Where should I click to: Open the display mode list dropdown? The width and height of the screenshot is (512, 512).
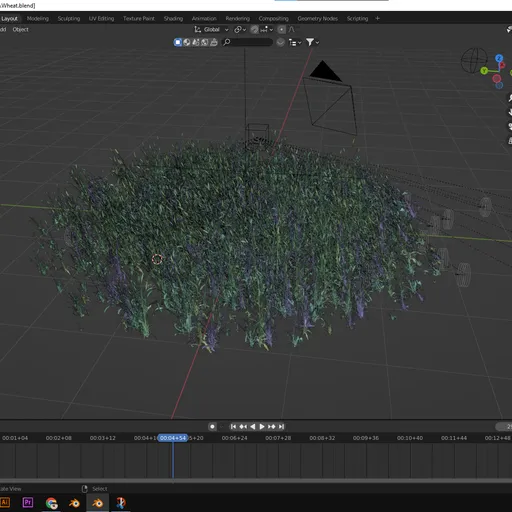pos(295,42)
